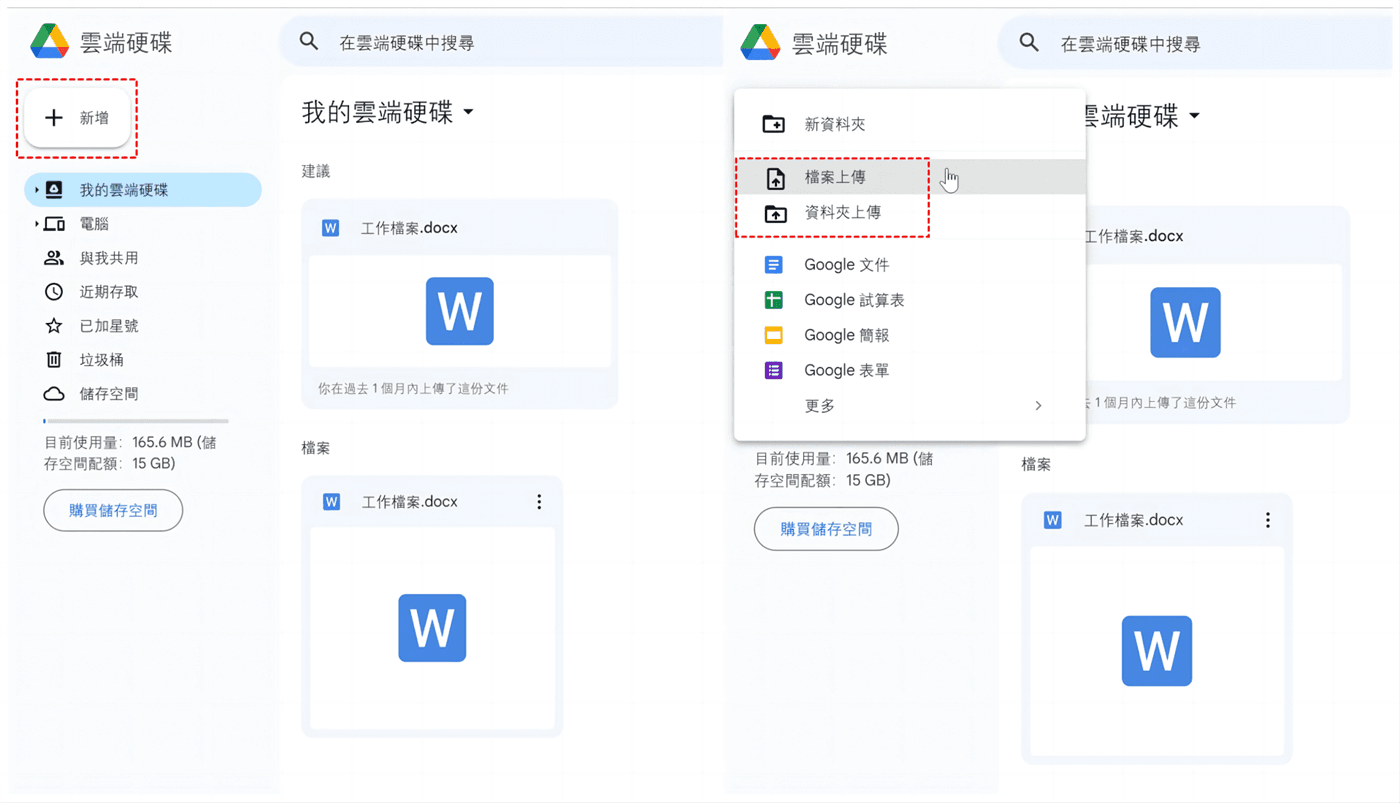Open the 電腦 (Computers) devices icon
This screenshot has height=803, width=1400.
point(54,224)
